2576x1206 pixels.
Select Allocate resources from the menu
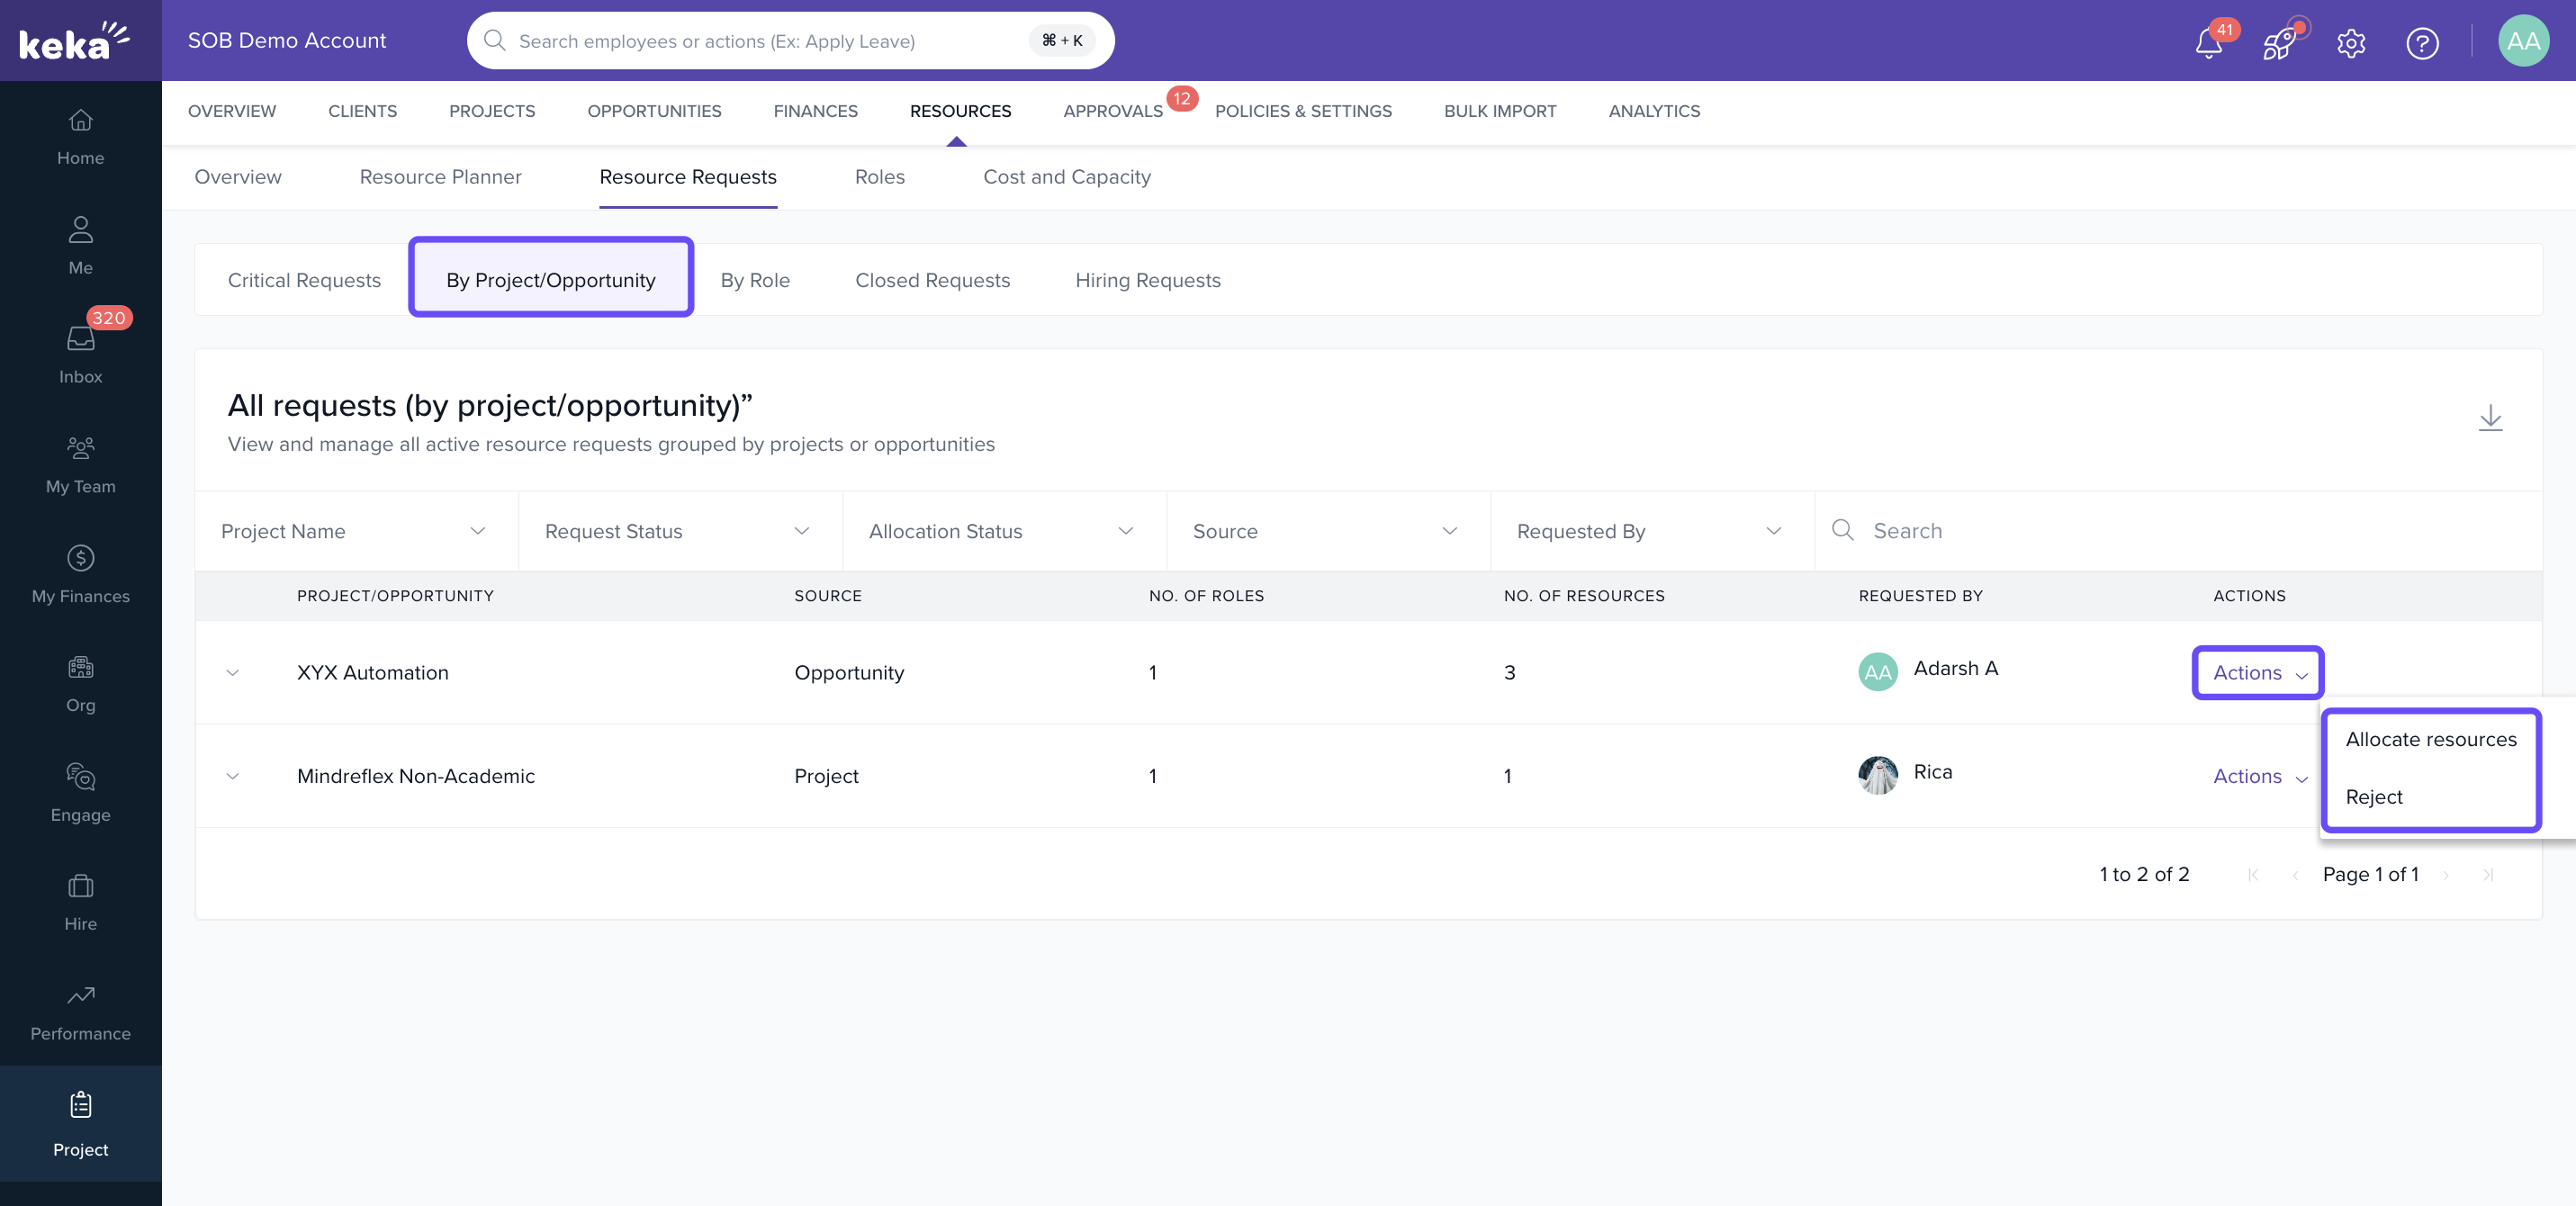[x=2430, y=739]
